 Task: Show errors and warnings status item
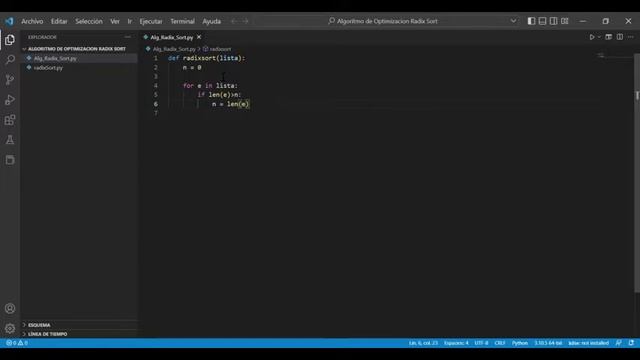pos(17,343)
